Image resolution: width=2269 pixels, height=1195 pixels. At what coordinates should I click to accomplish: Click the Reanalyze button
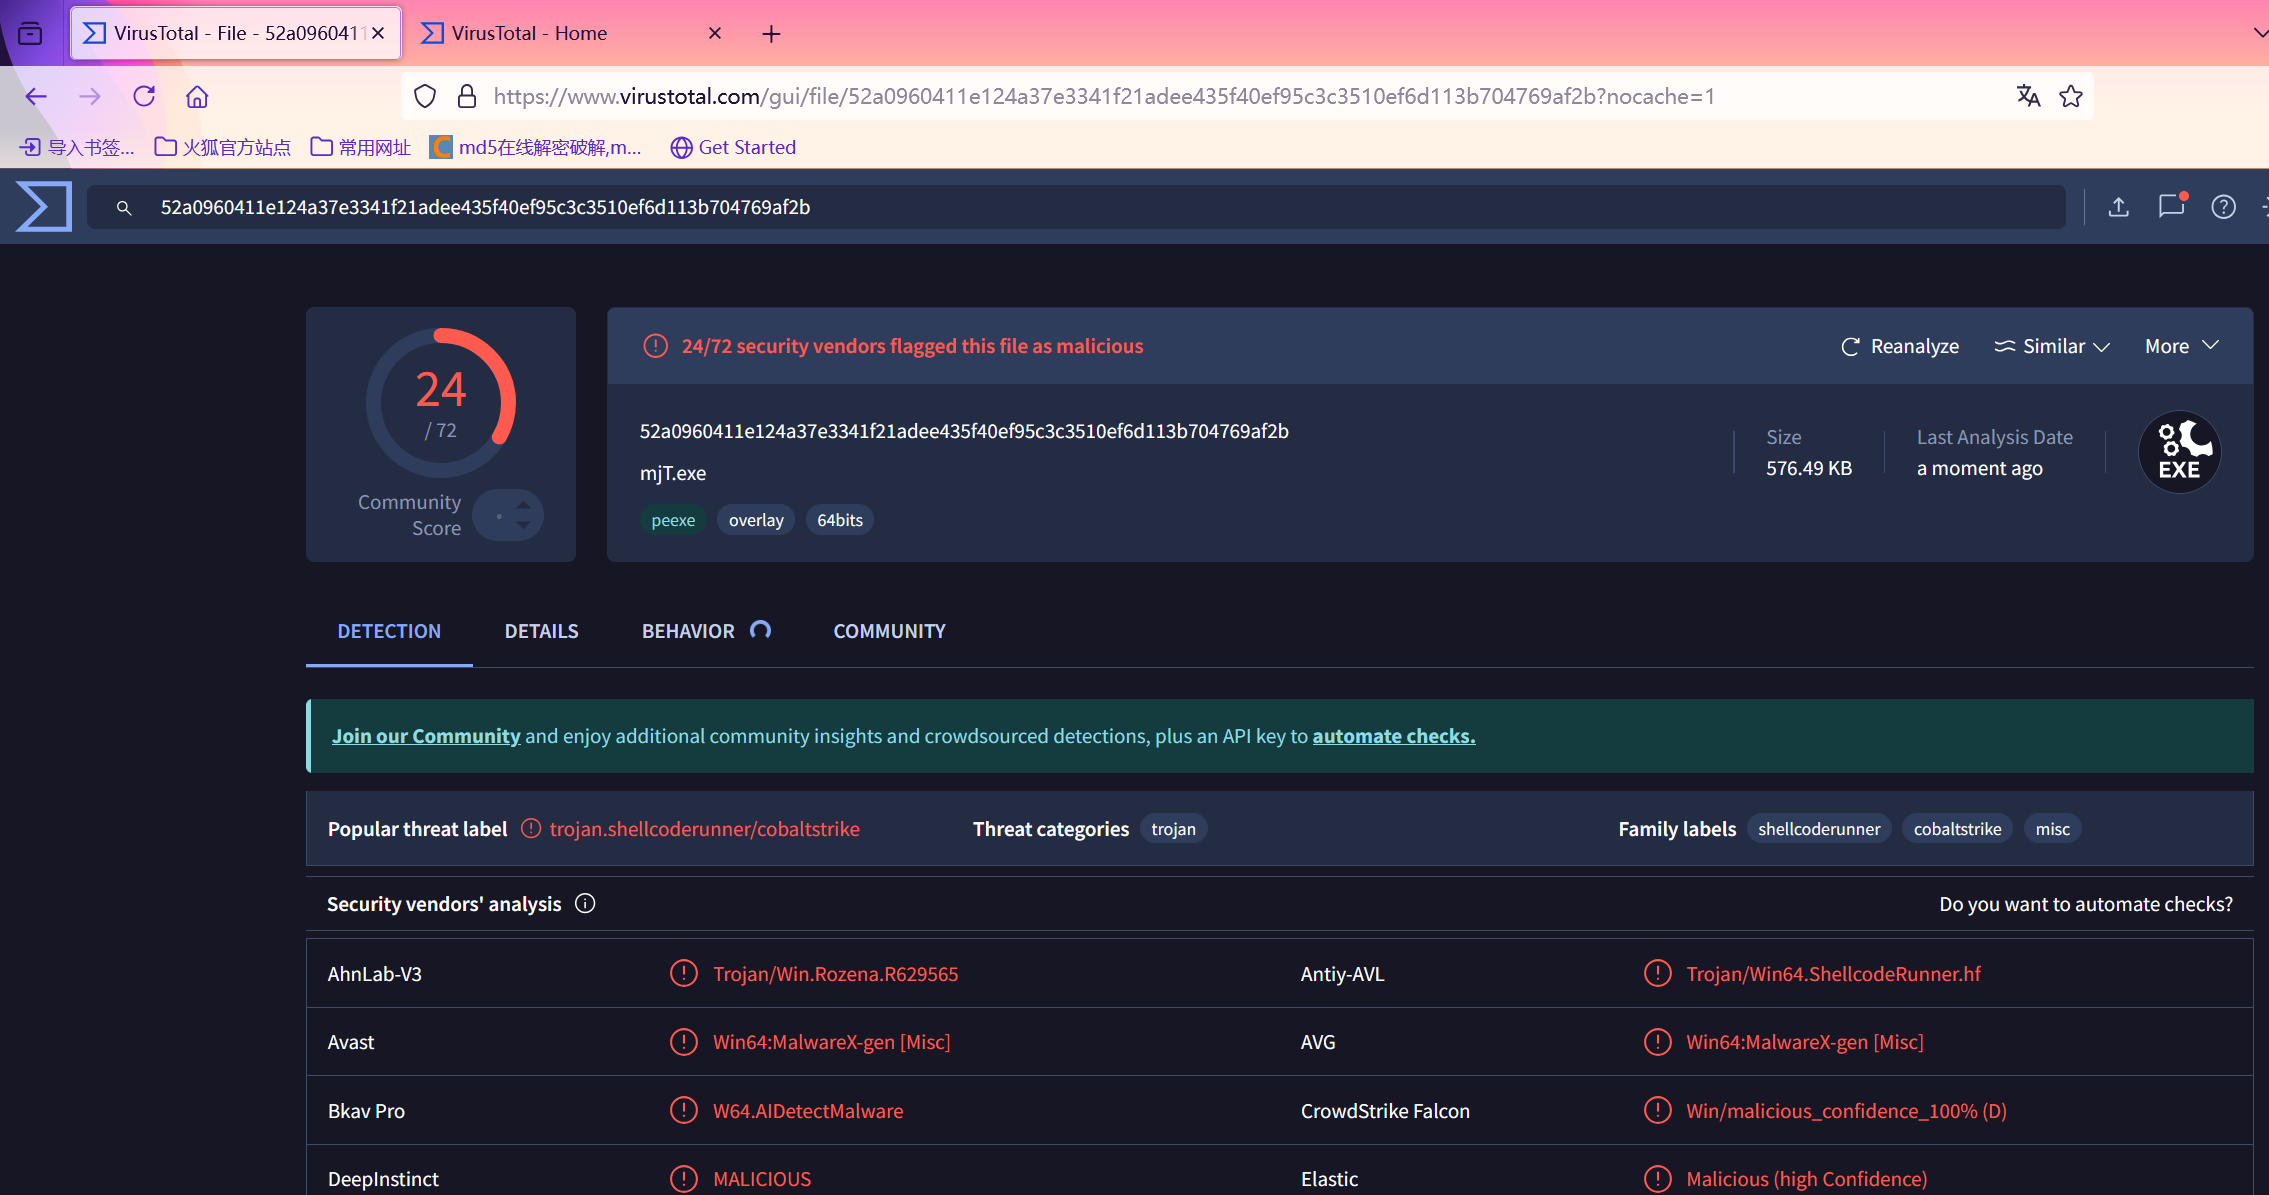[1900, 346]
